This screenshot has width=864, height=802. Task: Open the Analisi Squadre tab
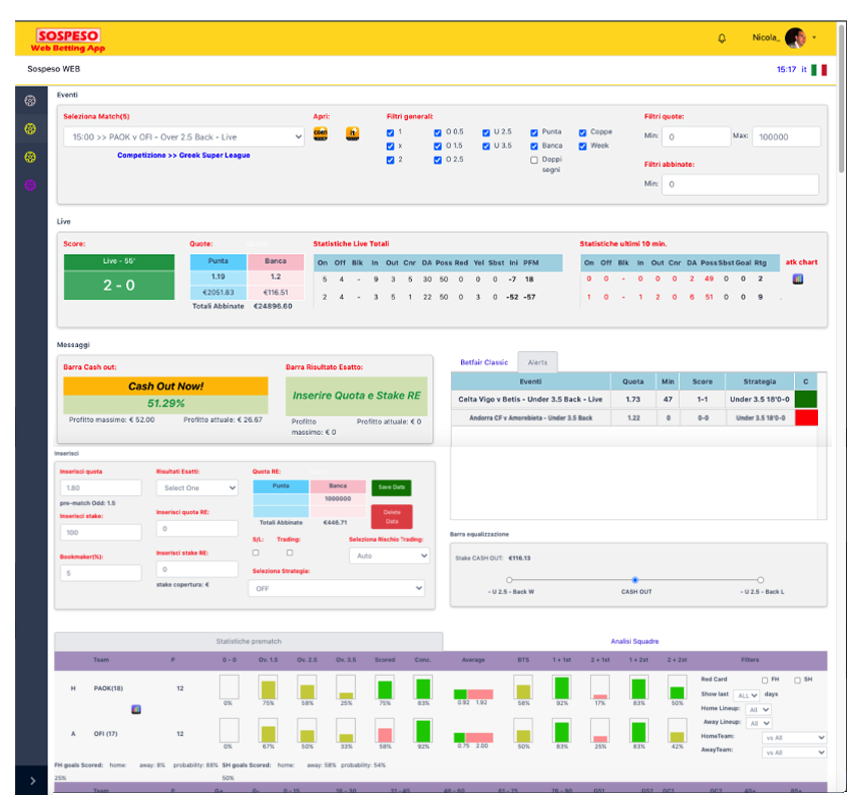(x=634, y=641)
